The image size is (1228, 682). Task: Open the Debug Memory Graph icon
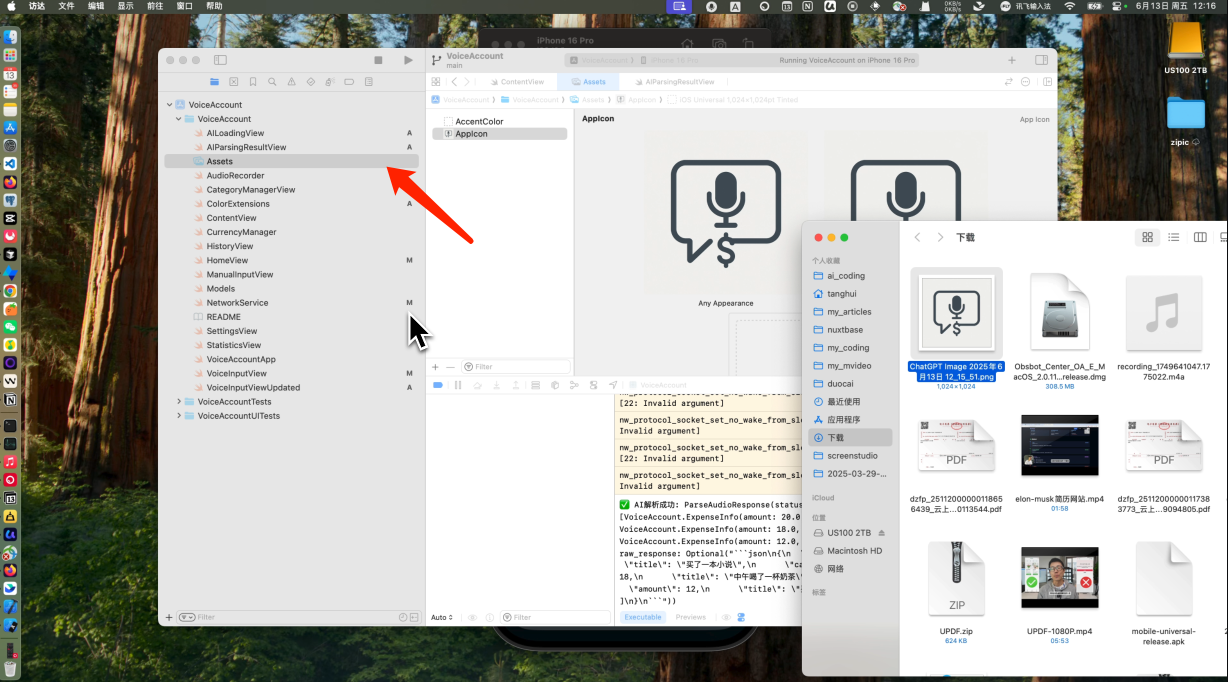574,385
